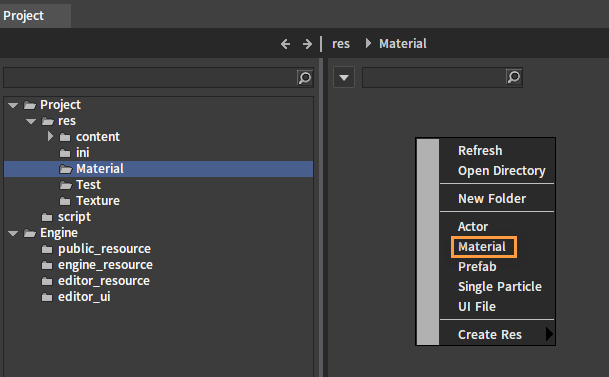
Task: Click the search magnifier in content panel
Action: coord(514,77)
